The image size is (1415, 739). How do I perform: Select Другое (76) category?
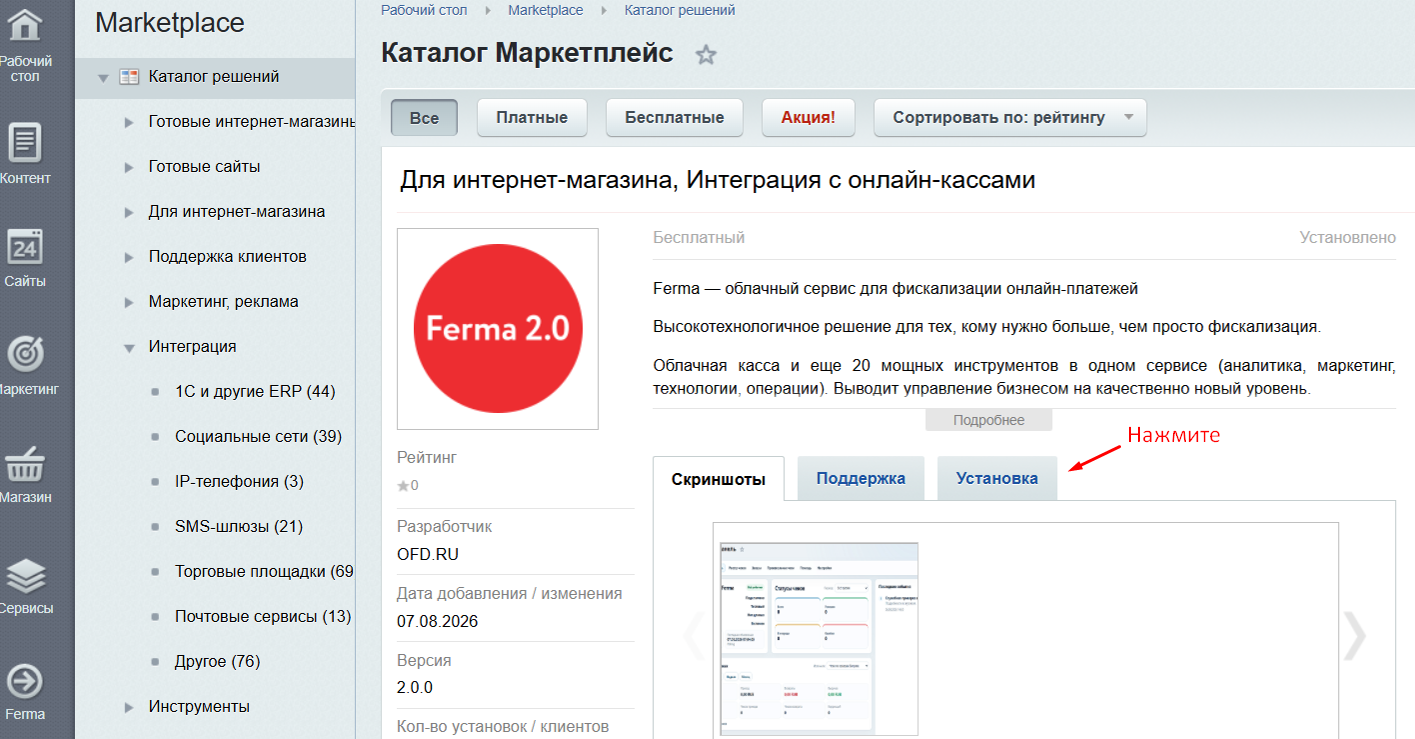point(217,661)
